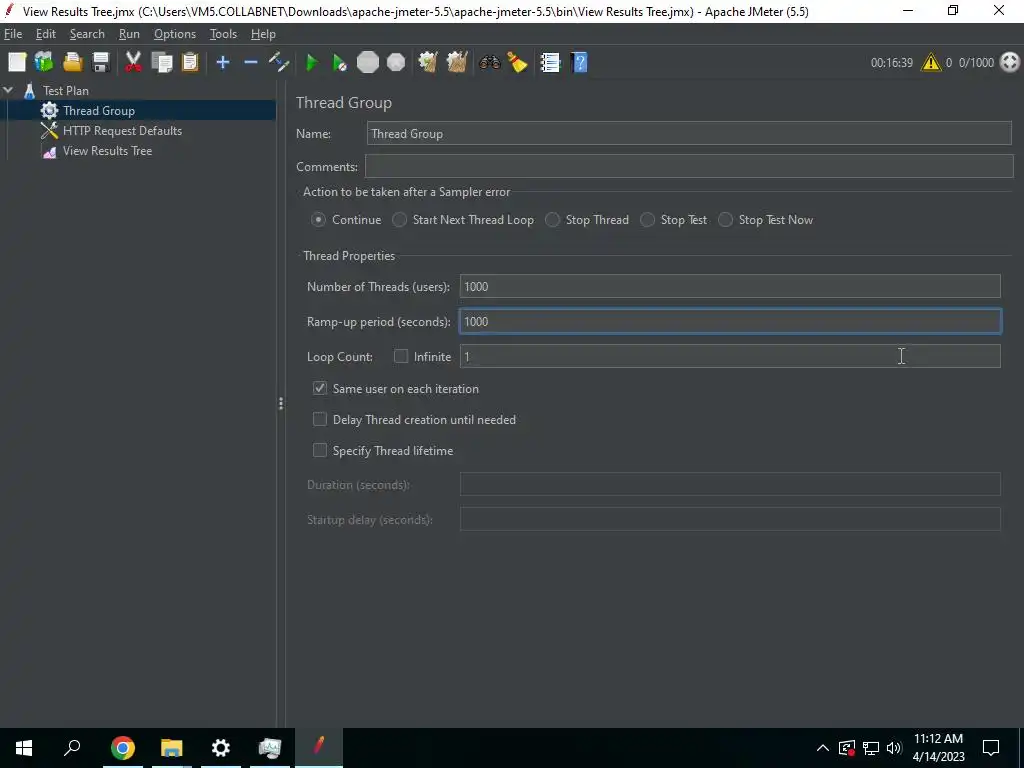Open the Edit menu
The image size is (1024, 768).
pyautogui.click(x=46, y=34)
